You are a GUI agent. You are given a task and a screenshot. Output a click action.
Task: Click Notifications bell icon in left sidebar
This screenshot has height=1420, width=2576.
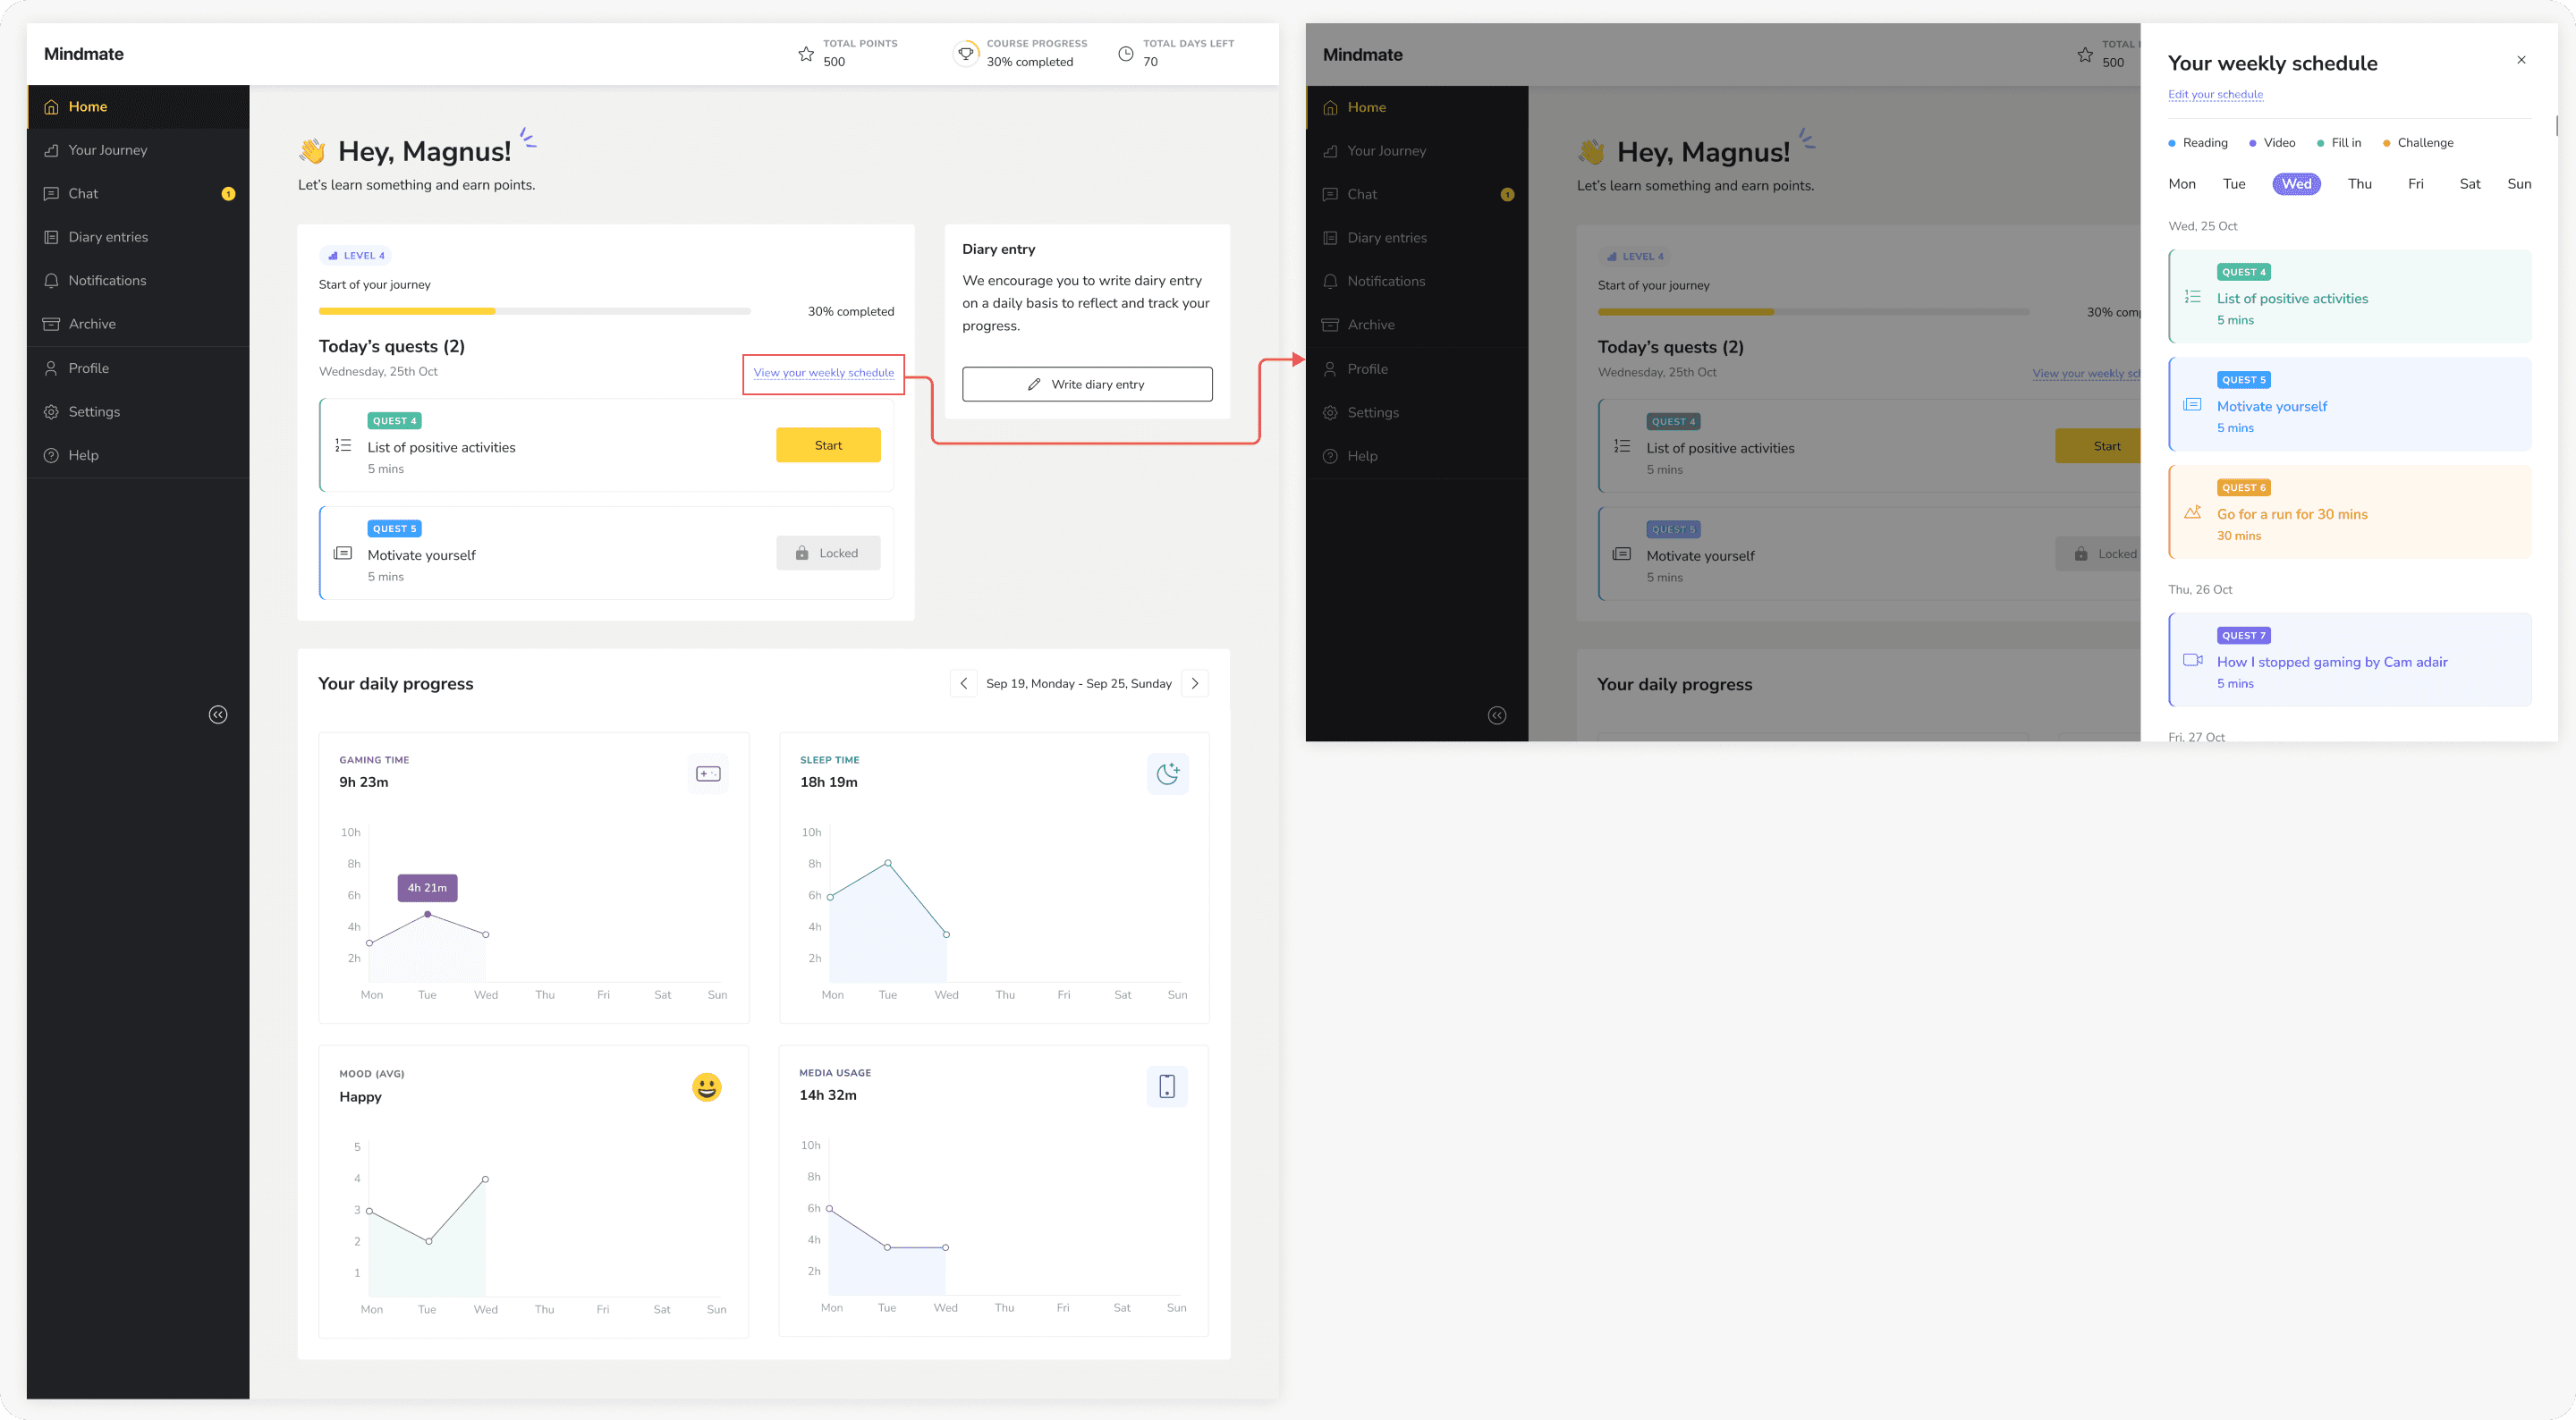51,281
